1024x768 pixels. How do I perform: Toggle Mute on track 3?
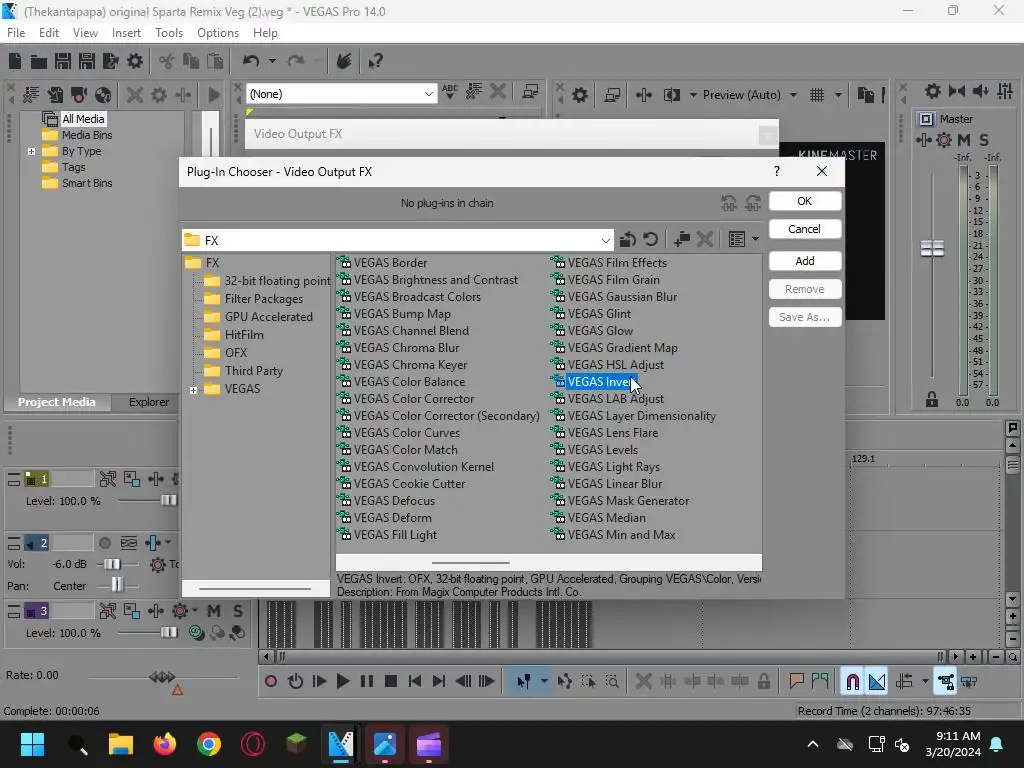tap(214, 611)
